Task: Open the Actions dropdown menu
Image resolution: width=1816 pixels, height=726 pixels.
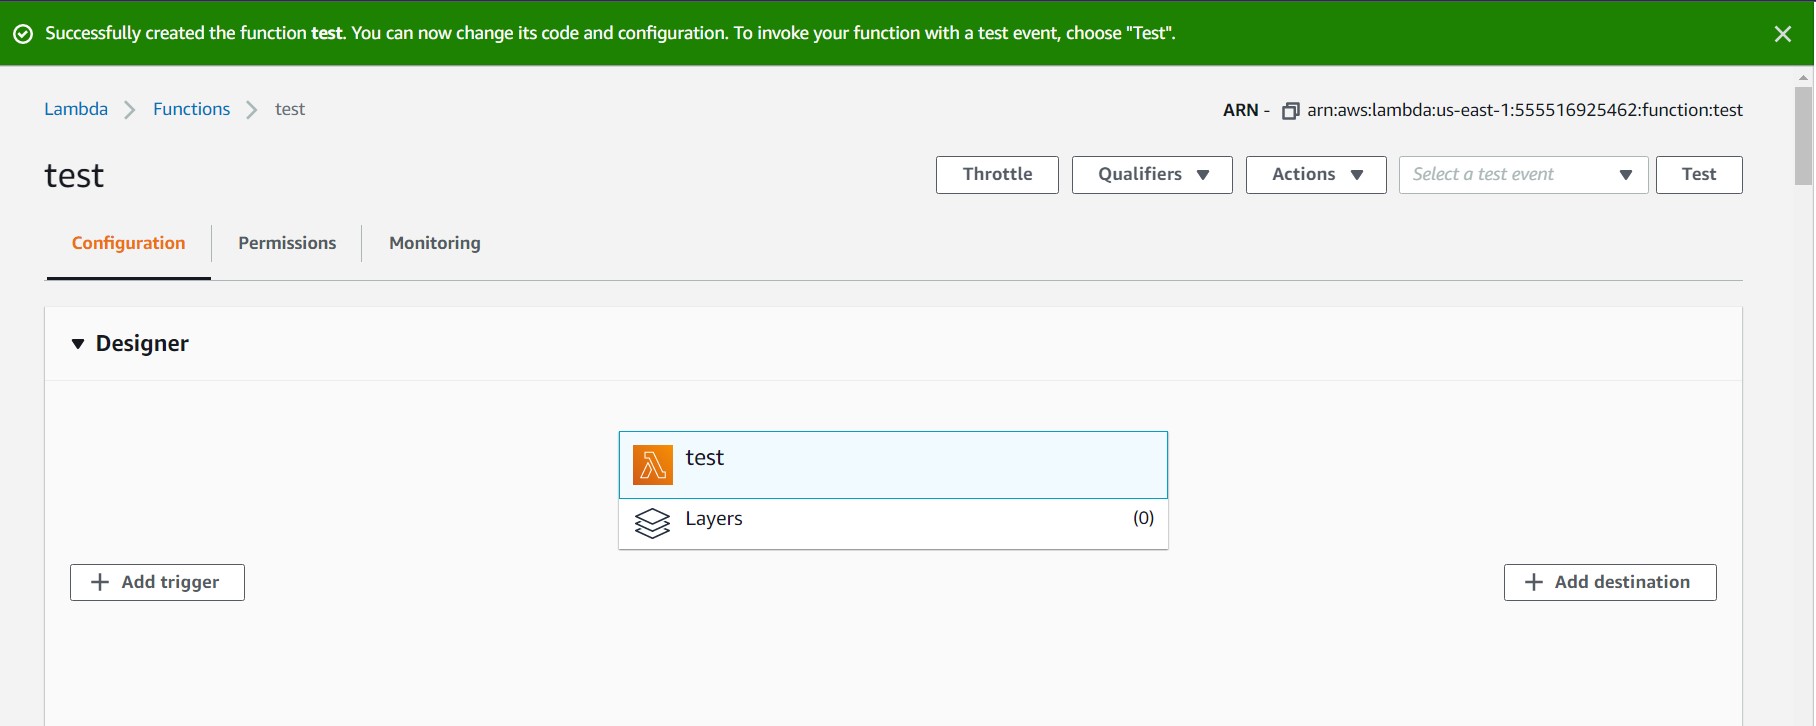Action: click(x=1316, y=175)
